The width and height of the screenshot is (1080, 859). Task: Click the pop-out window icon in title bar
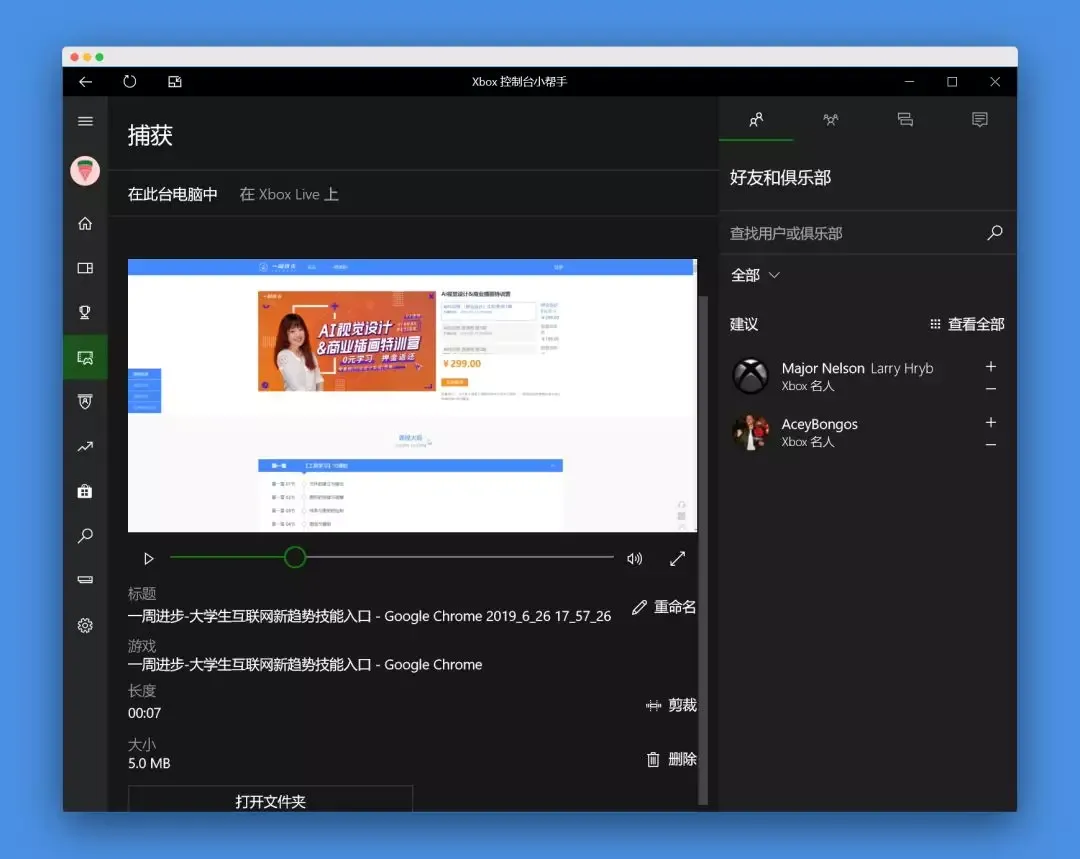point(175,82)
